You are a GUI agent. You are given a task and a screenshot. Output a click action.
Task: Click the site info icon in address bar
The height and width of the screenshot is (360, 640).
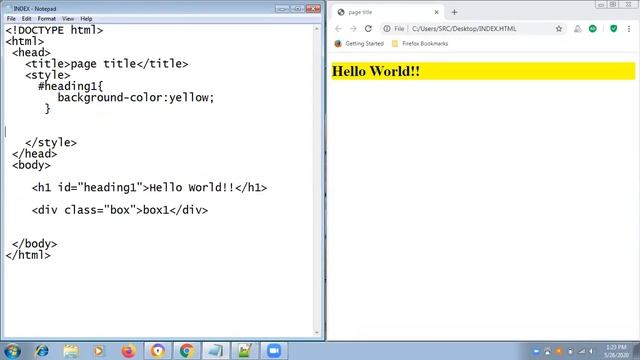[387, 29]
